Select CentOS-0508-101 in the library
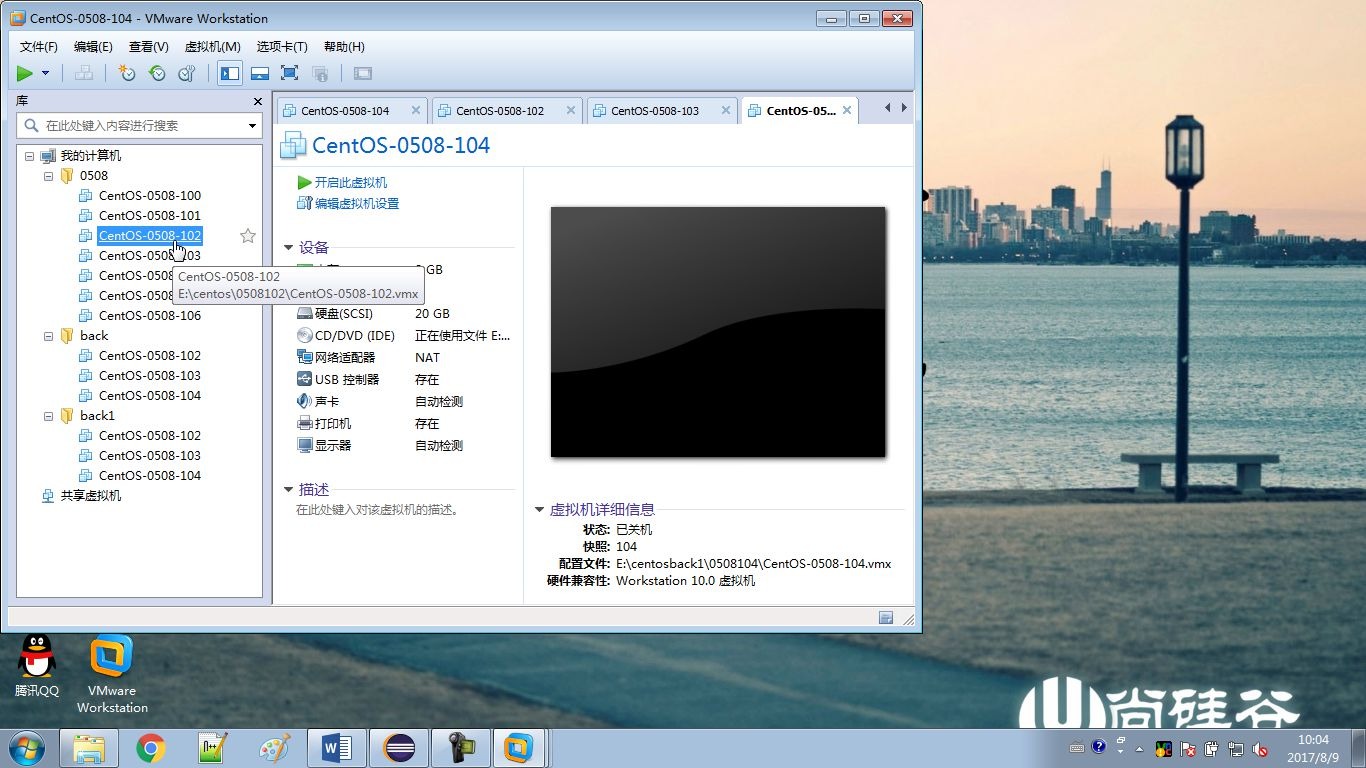The image size is (1366, 768). (149, 215)
